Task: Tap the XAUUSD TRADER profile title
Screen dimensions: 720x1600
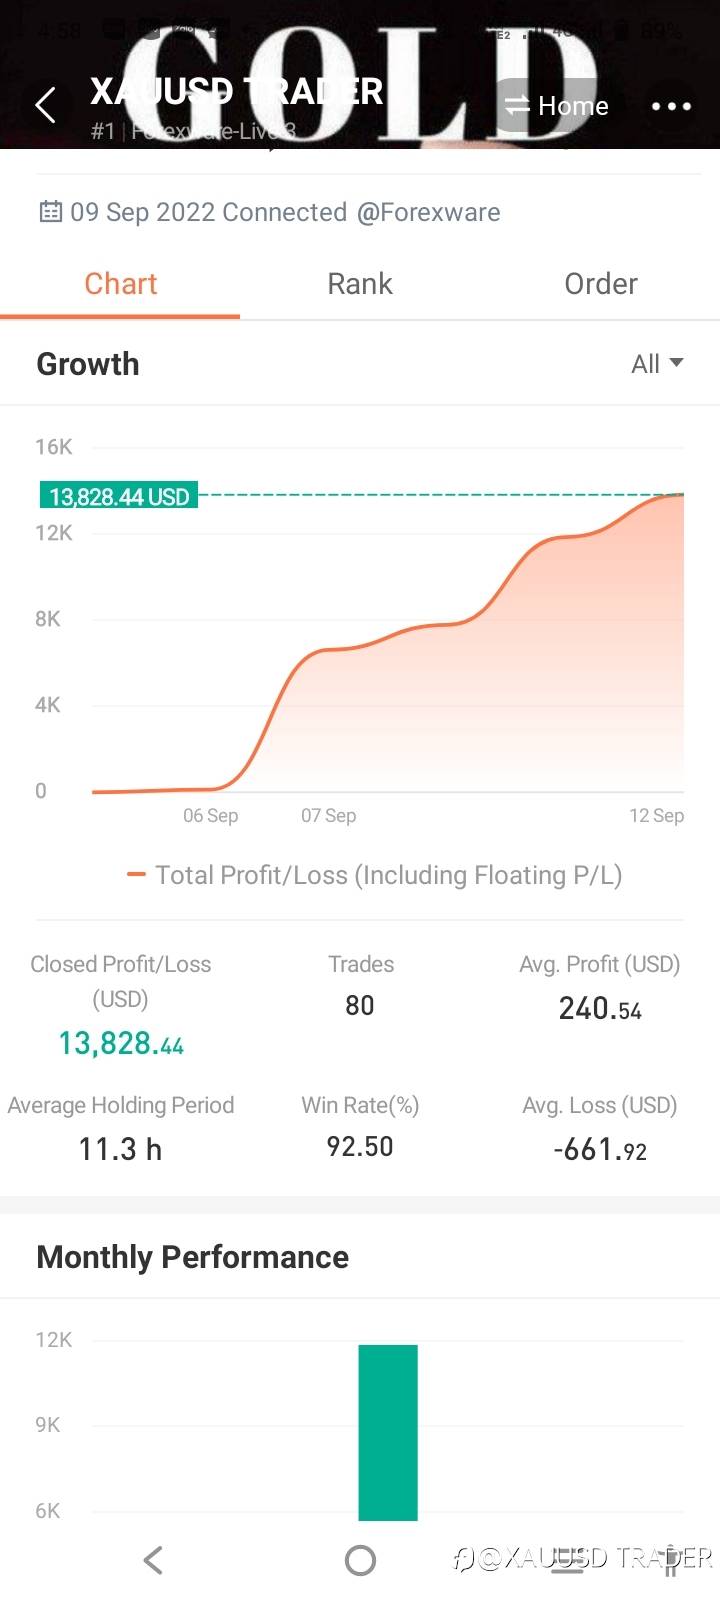Action: pyautogui.click(x=237, y=92)
